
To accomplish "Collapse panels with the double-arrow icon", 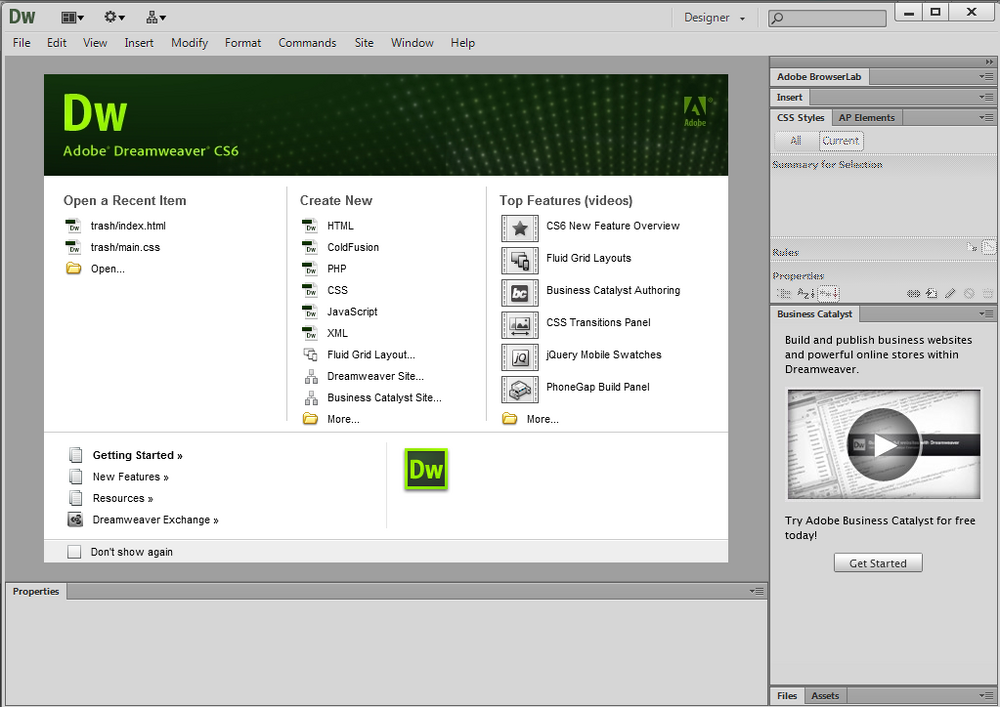I will pos(989,62).
